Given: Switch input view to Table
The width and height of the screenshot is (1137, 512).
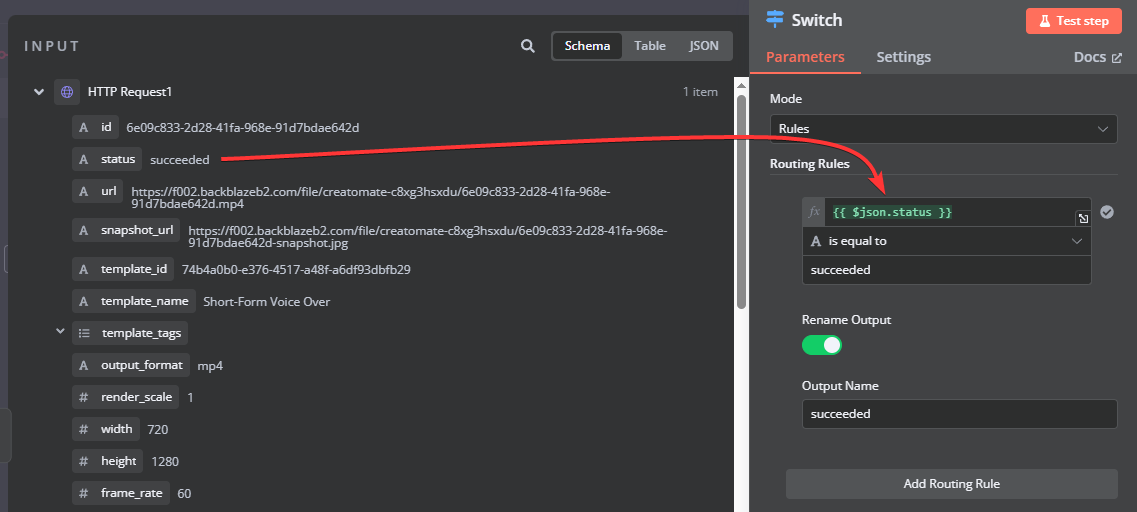Looking at the screenshot, I should coord(650,46).
